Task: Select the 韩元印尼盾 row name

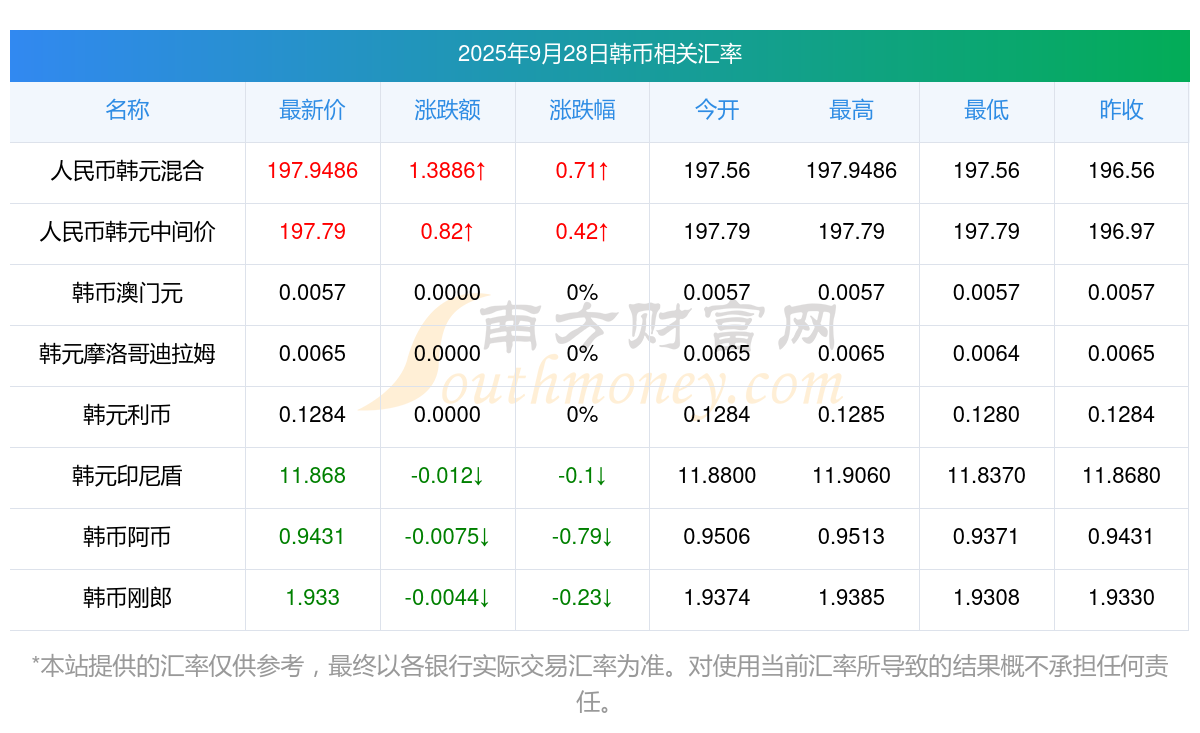Action: pos(127,476)
